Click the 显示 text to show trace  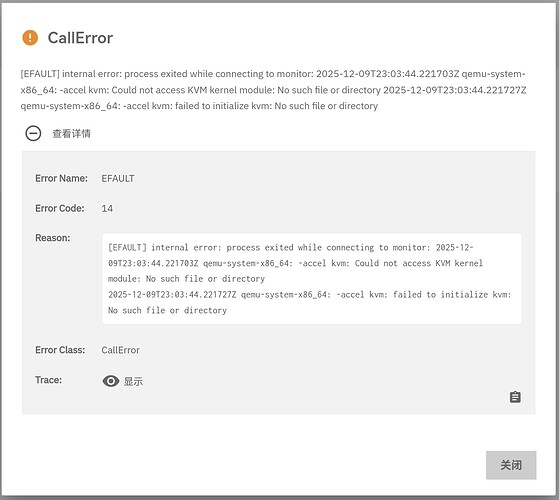(x=133, y=381)
